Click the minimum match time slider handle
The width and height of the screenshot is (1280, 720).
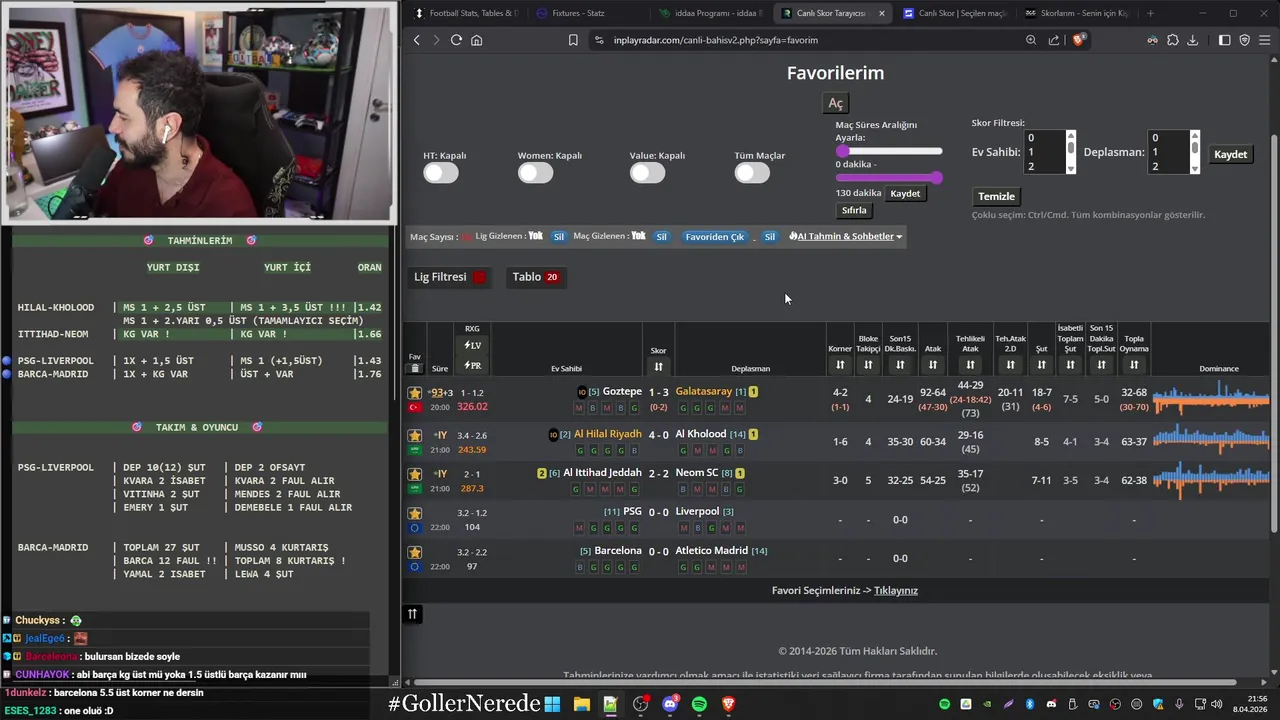click(842, 151)
